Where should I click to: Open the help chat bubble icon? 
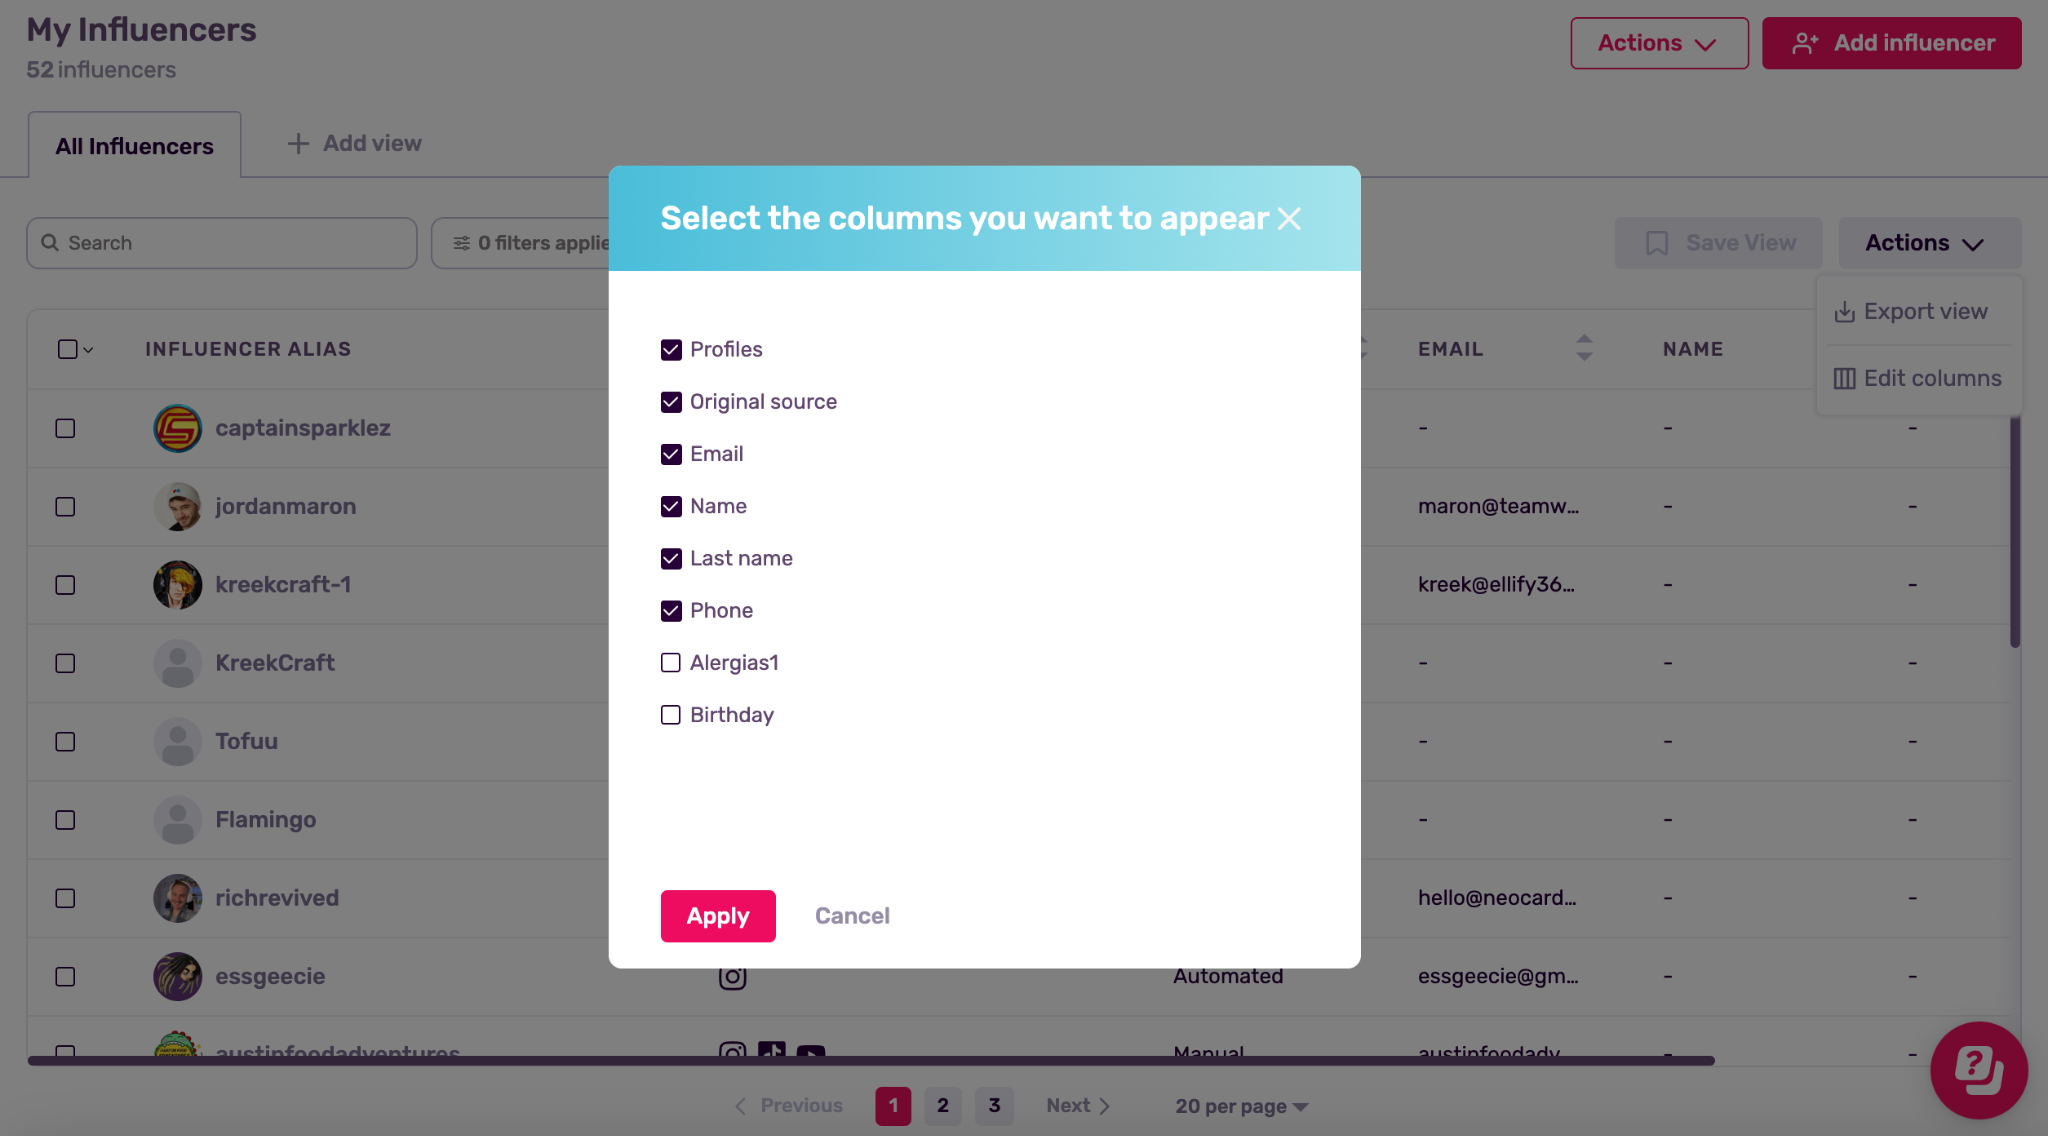[x=1978, y=1069]
